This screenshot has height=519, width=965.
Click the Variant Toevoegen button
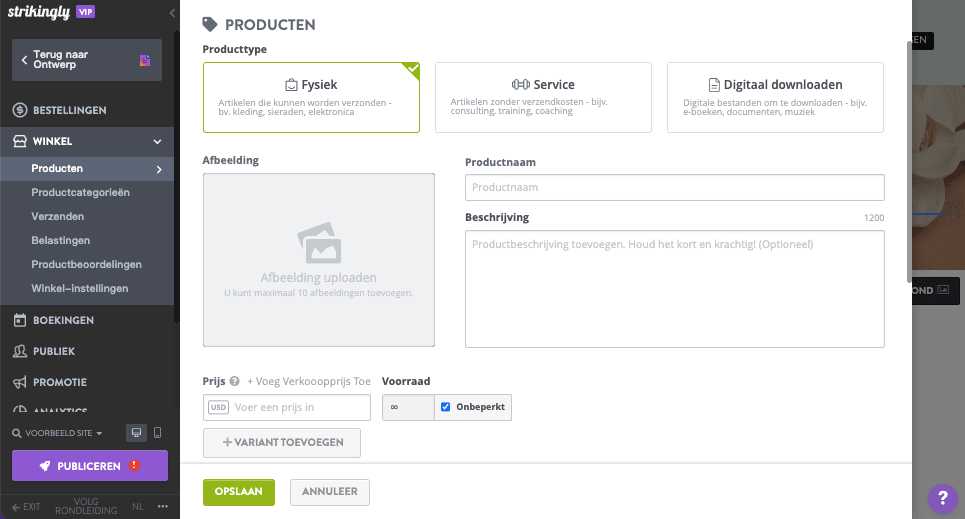click(282, 442)
